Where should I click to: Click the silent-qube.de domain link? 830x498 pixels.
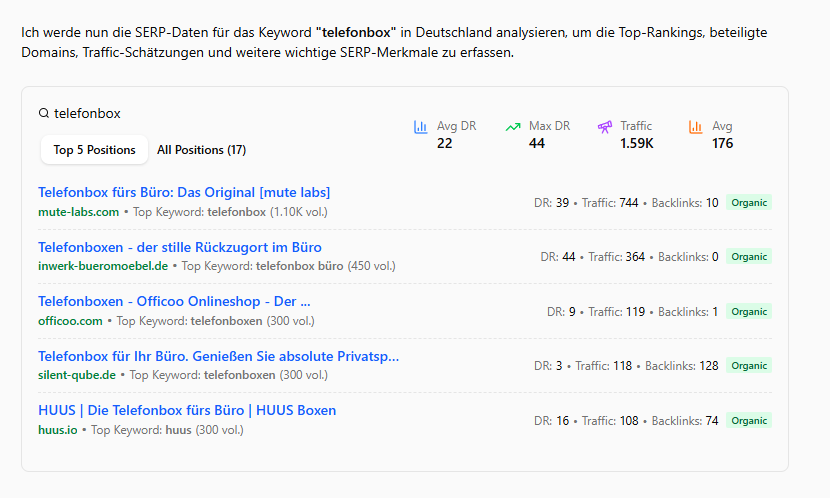point(77,375)
